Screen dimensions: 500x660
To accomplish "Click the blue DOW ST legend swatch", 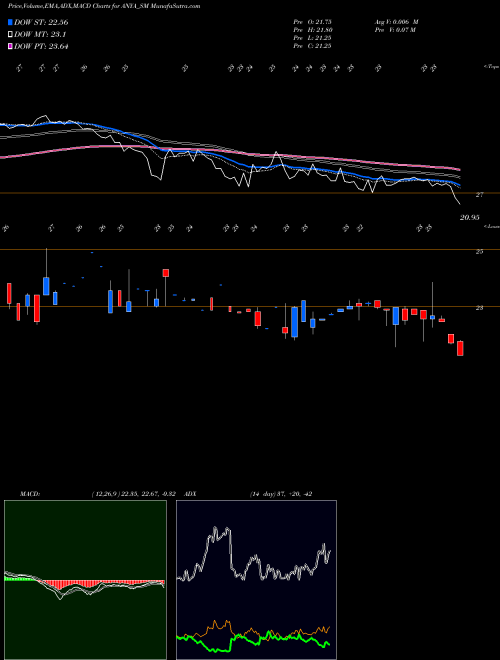I will point(10,22).
